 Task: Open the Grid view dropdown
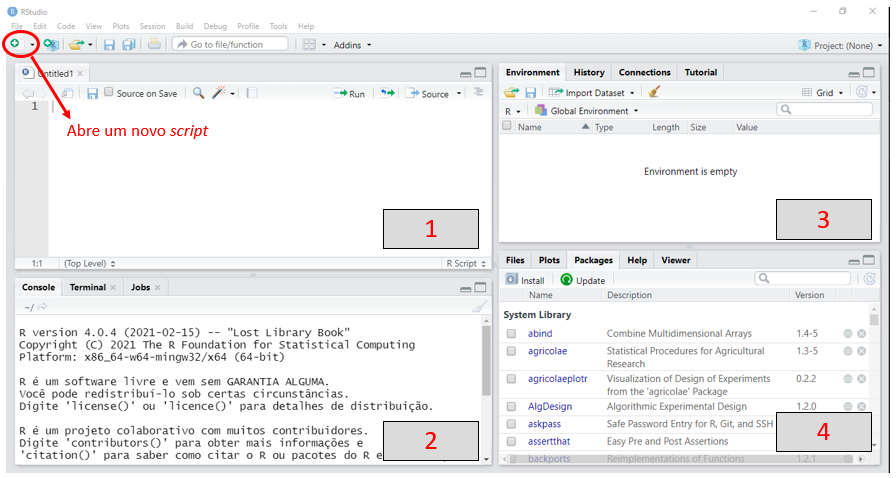[x=823, y=93]
